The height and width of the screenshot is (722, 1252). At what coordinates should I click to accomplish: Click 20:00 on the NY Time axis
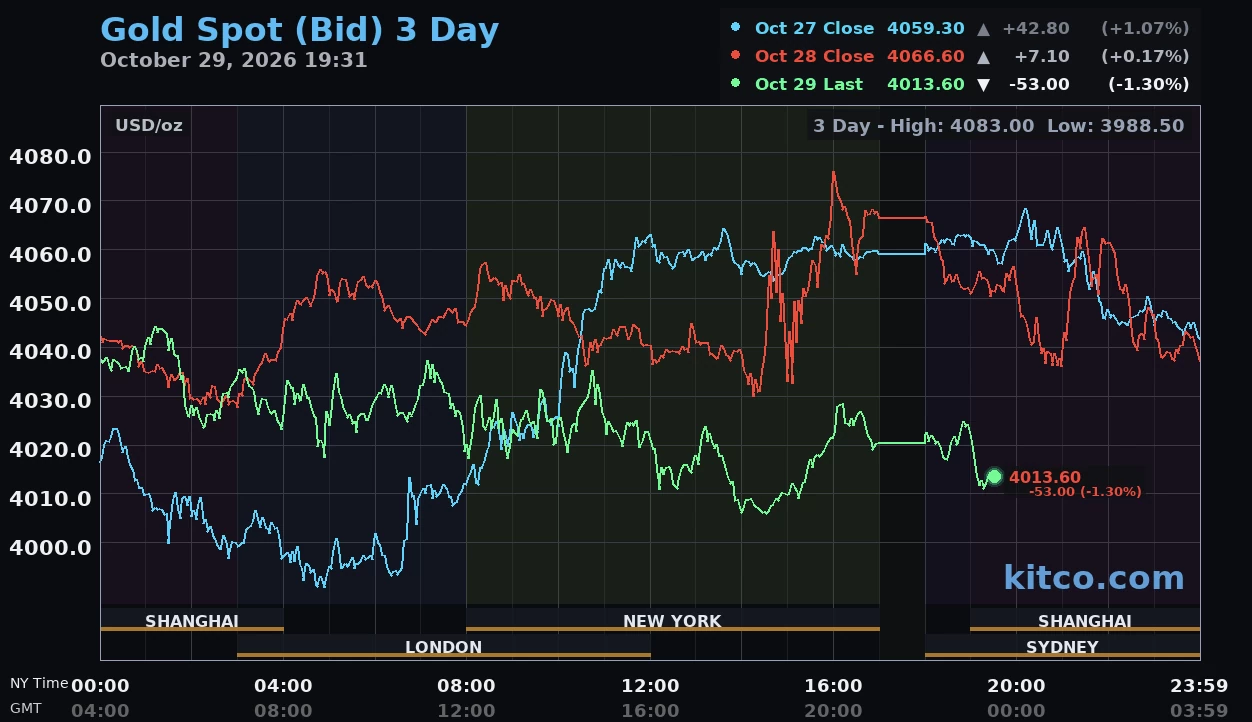(x=1016, y=686)
